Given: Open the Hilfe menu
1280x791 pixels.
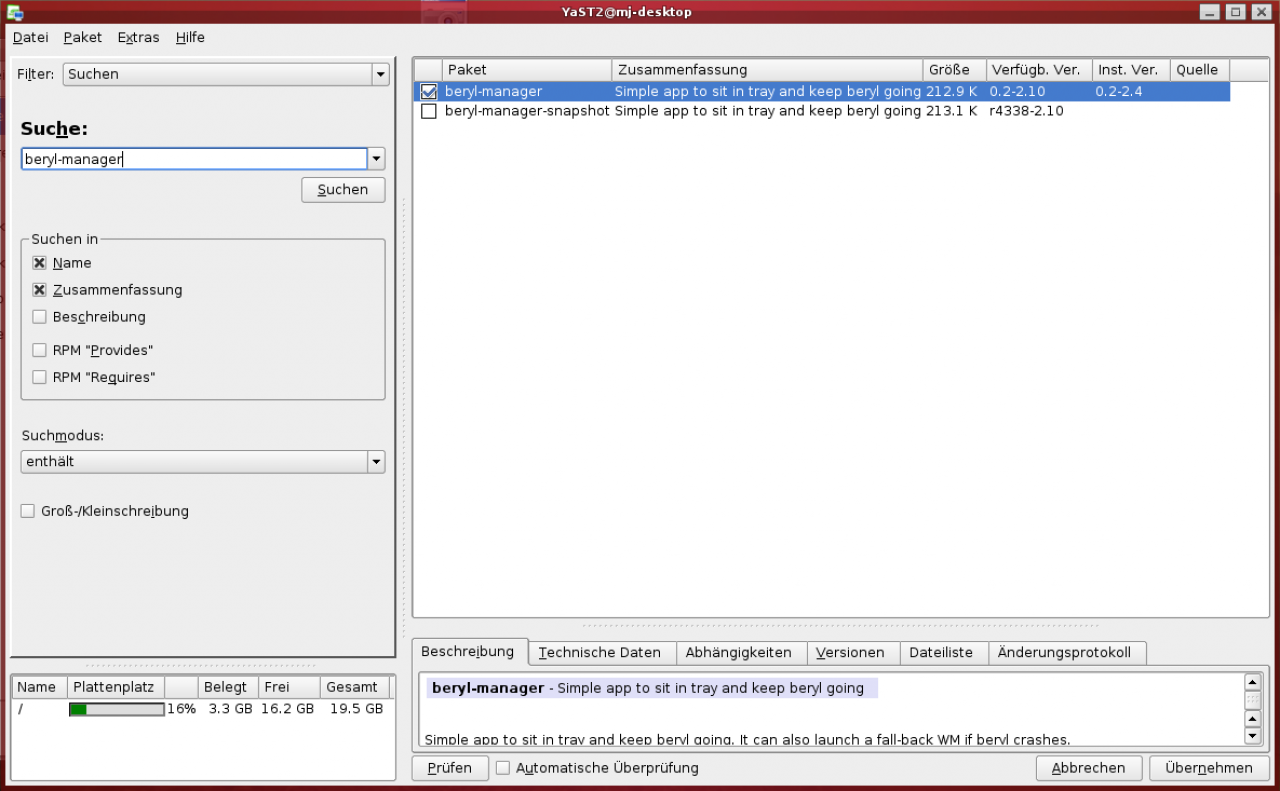Looking at the screenshot, I should (190, 37).
